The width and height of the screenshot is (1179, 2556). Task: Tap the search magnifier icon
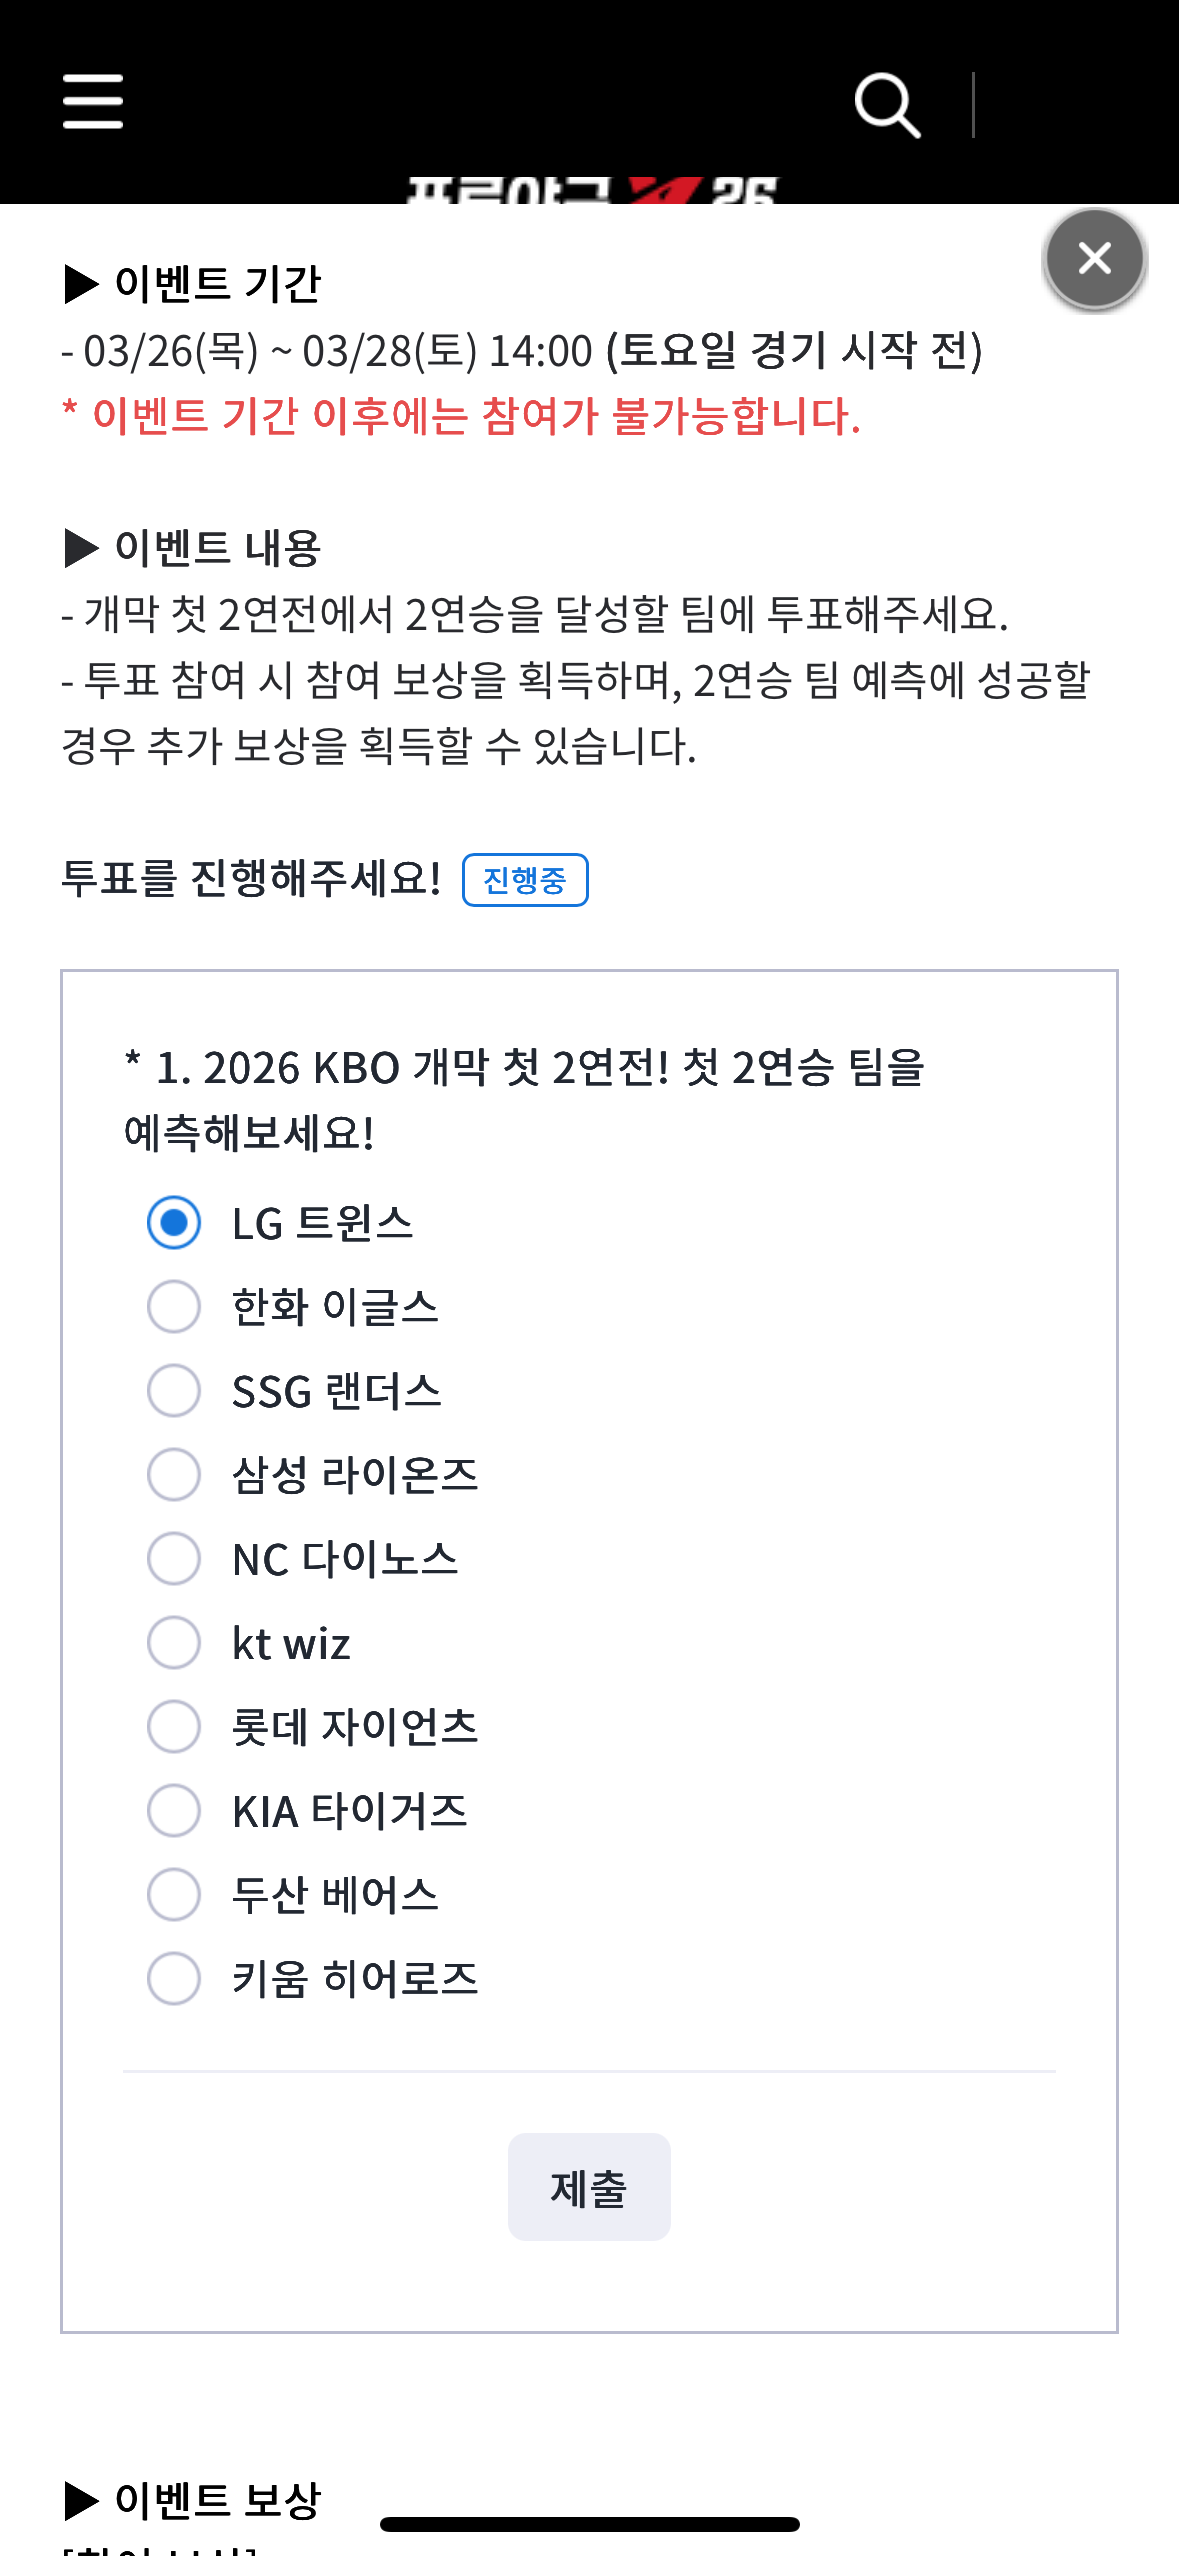pos(887,104)
